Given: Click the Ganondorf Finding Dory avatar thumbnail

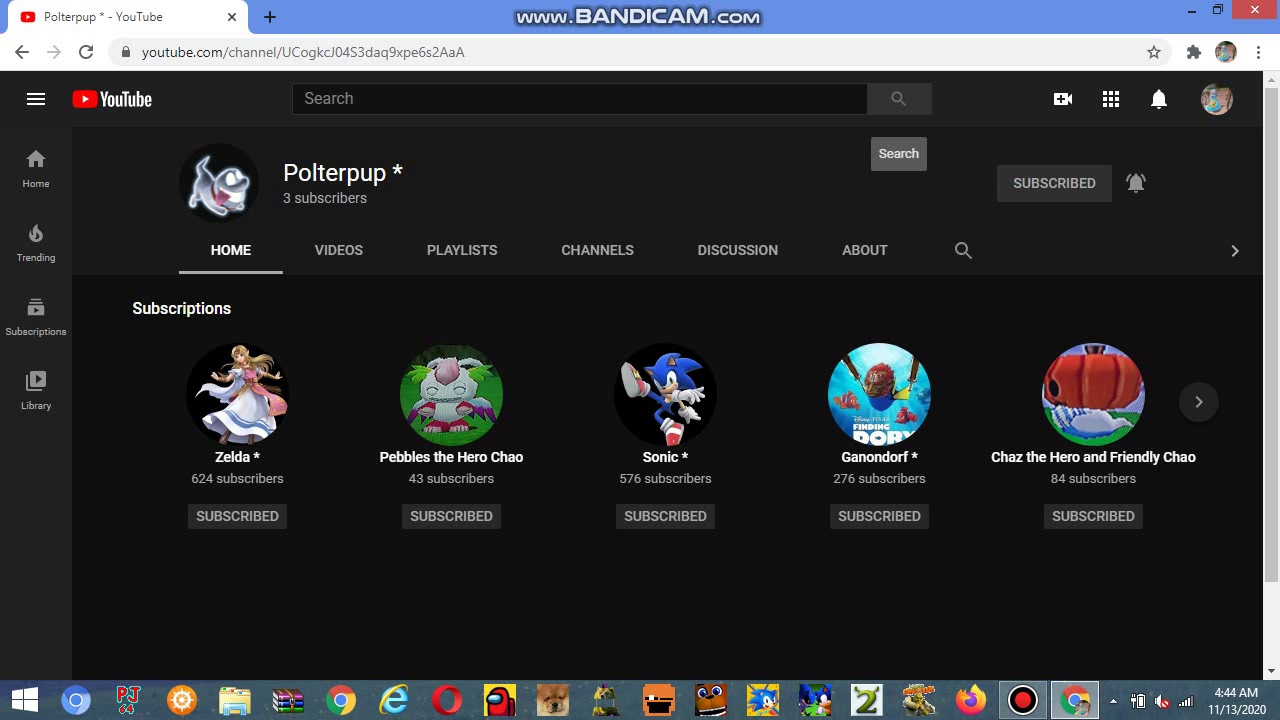Looking at the screenshot, I should [x=879, y=394].
